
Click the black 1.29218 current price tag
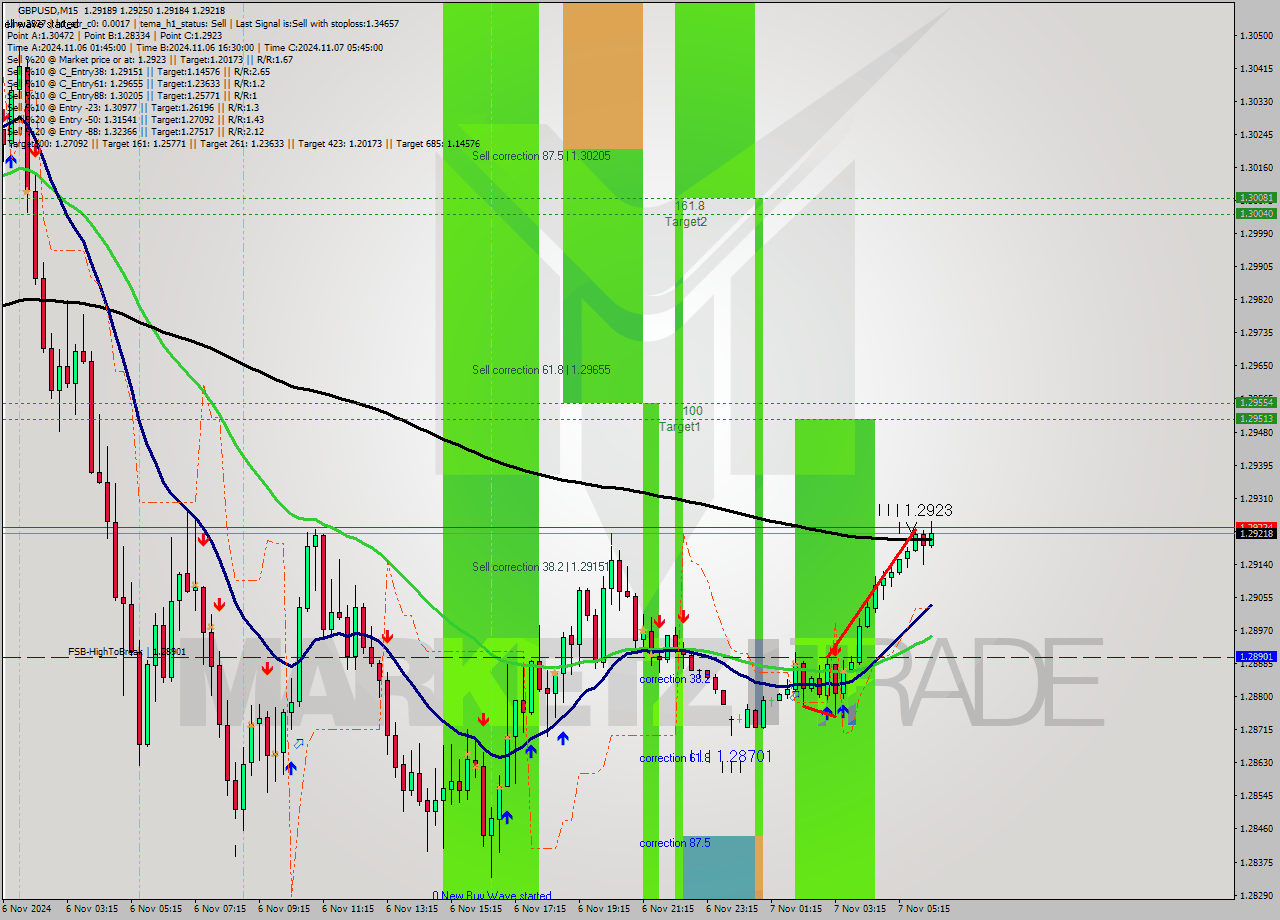coord(1256,534)
